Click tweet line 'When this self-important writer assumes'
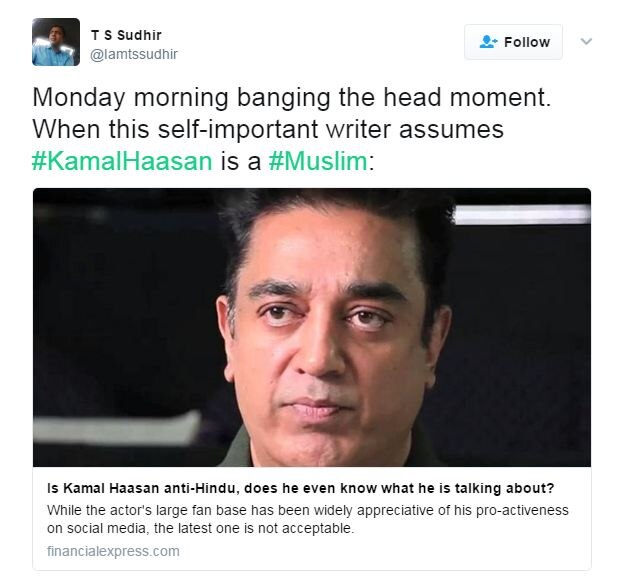 (268, 129)
